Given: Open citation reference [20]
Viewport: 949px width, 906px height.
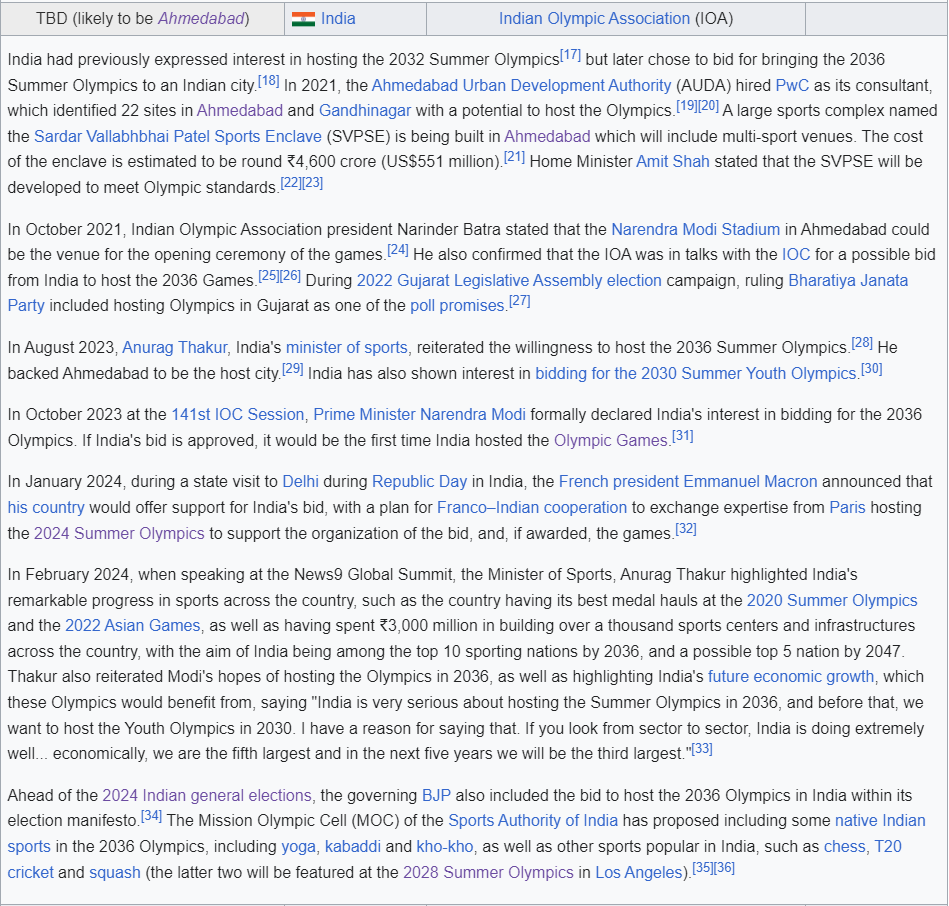Looking at the screenshot, I should click(708, 106).
